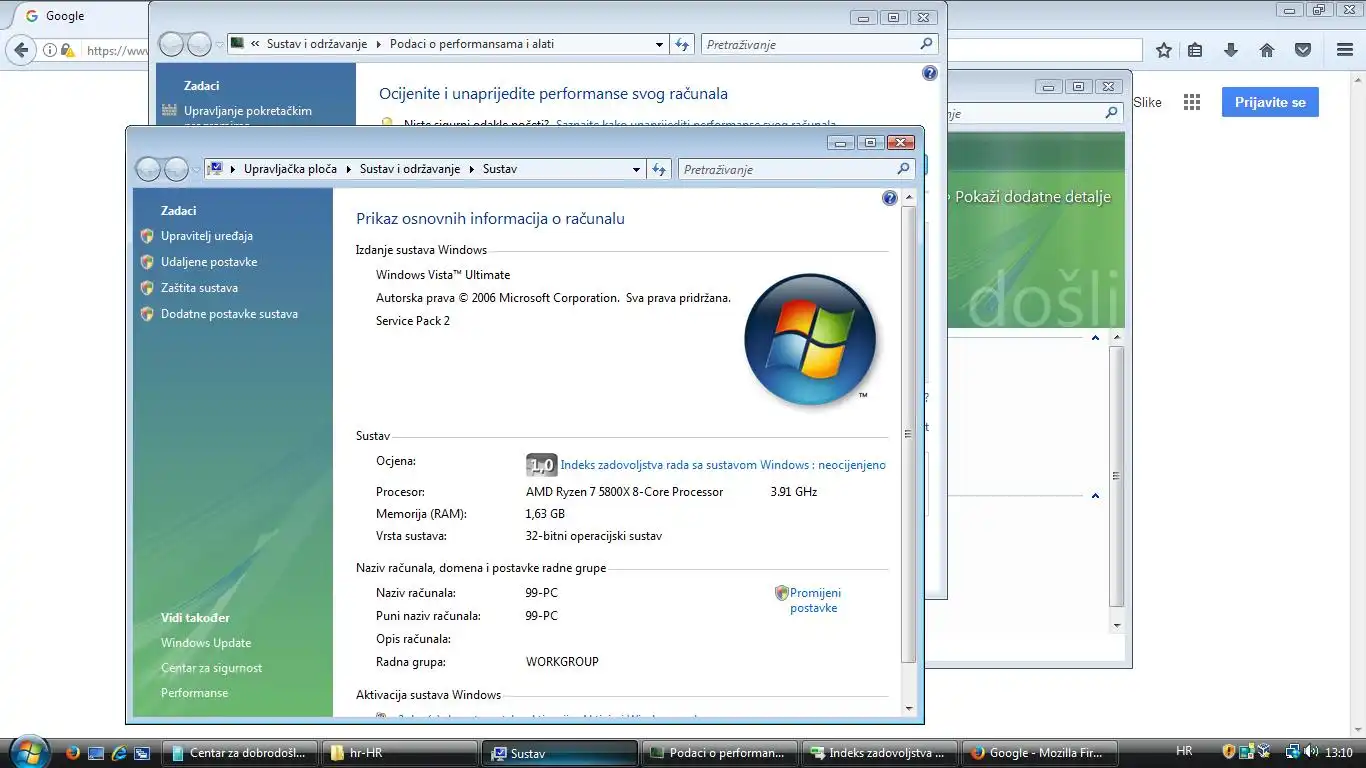1366x768 pixels.
Task: Click the Pocket icon in Firefox toolbar
Action: click(x=1303, y=50)
